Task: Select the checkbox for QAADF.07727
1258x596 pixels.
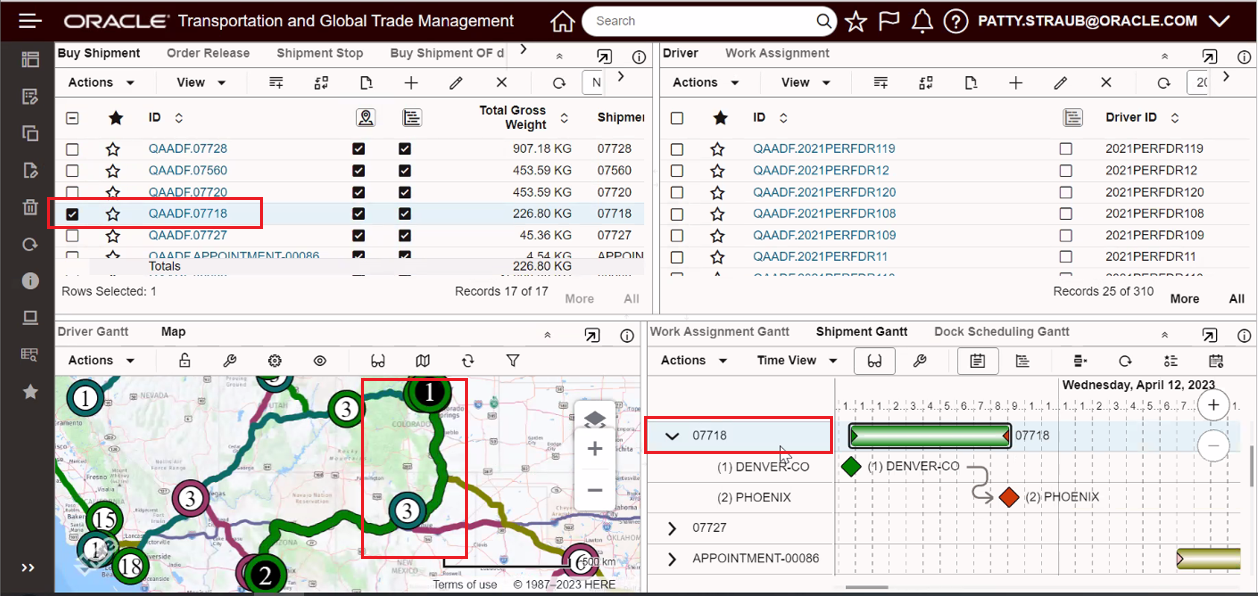Action: [x=72, y=236]
